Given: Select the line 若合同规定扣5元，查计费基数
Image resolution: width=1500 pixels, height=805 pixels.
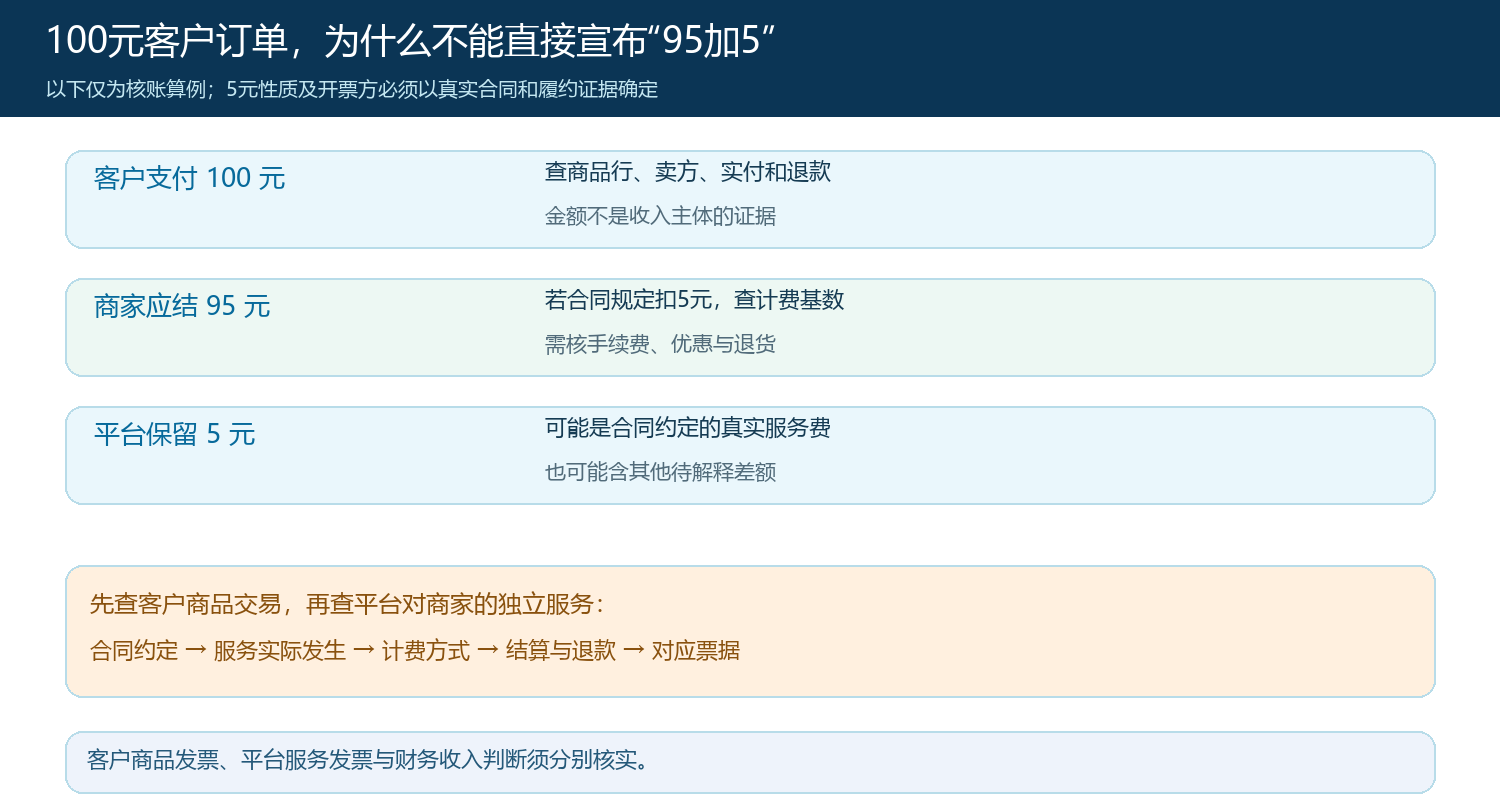Looking at the screenshot, I should pos(694,300).
